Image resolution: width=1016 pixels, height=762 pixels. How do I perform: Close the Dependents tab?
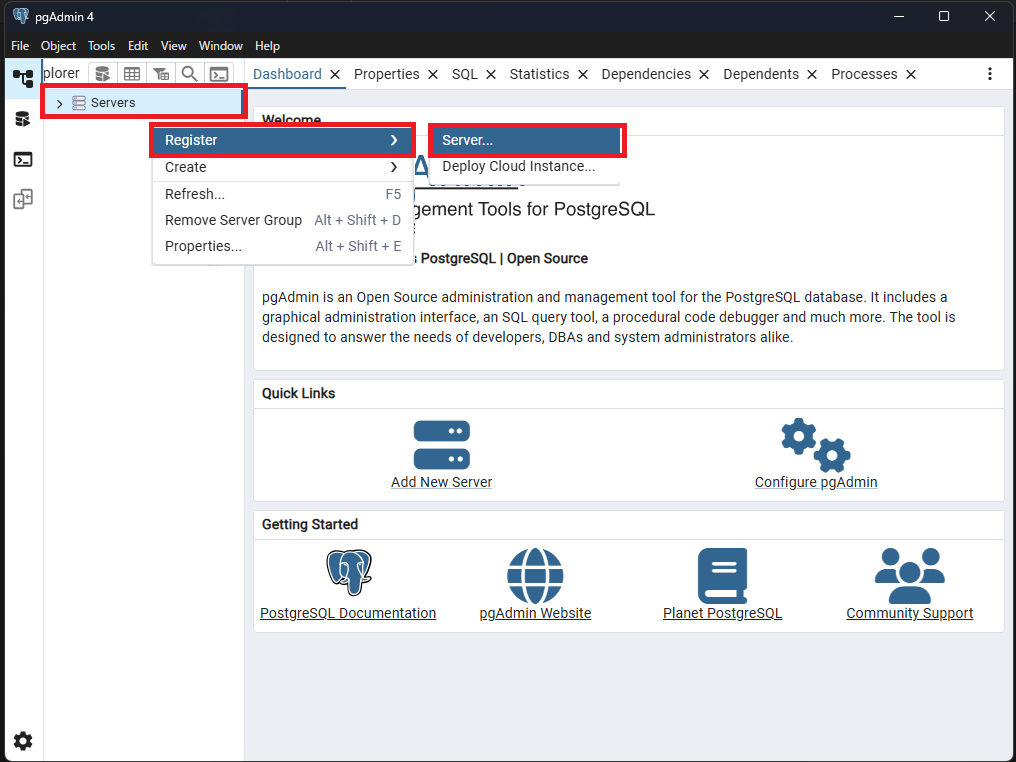(812, 75)
